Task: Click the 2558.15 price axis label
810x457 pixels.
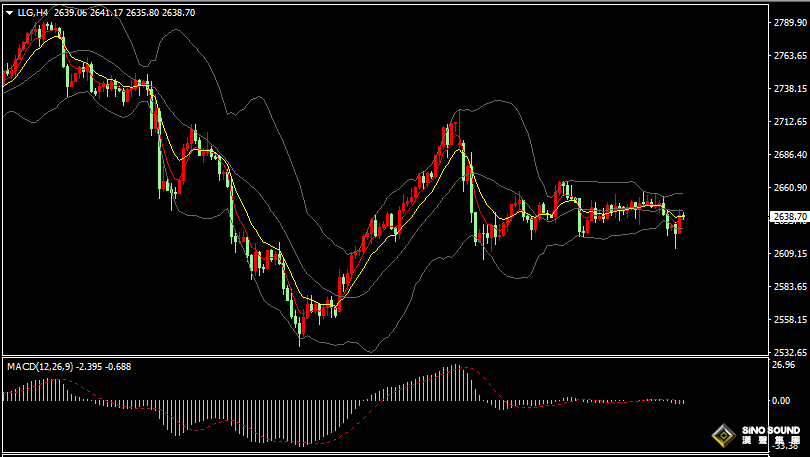Action: click(x=790, y=319)
